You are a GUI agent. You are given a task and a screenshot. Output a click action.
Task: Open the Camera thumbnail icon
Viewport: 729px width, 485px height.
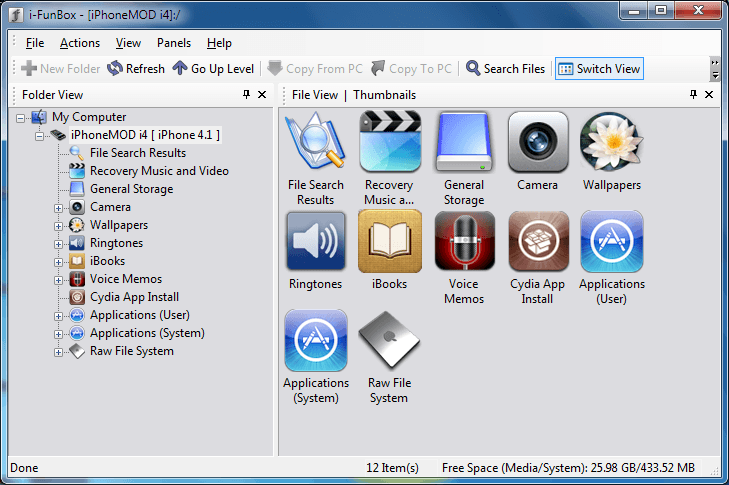coord(538,142)
